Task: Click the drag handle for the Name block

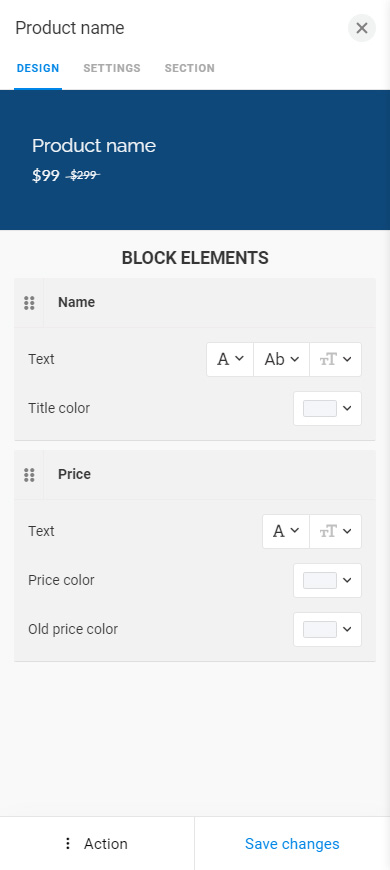Action: [x=29, y=303]
